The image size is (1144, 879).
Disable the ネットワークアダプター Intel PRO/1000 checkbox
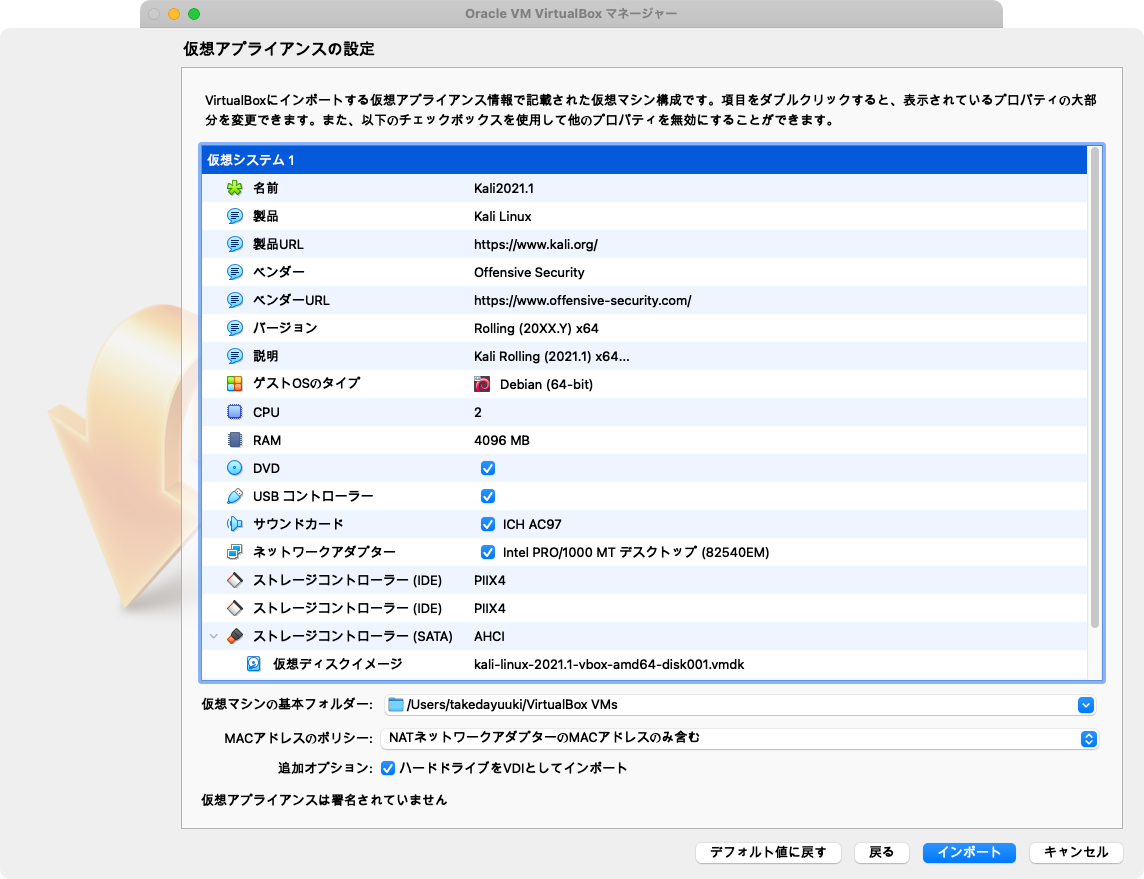487,552
